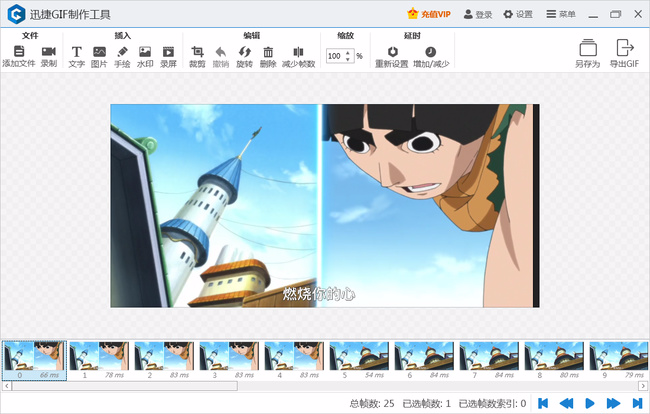The height and width of the screenshot is (414, 650).
Task: Click the app logo in the title bar
Action: coord(16,15)
